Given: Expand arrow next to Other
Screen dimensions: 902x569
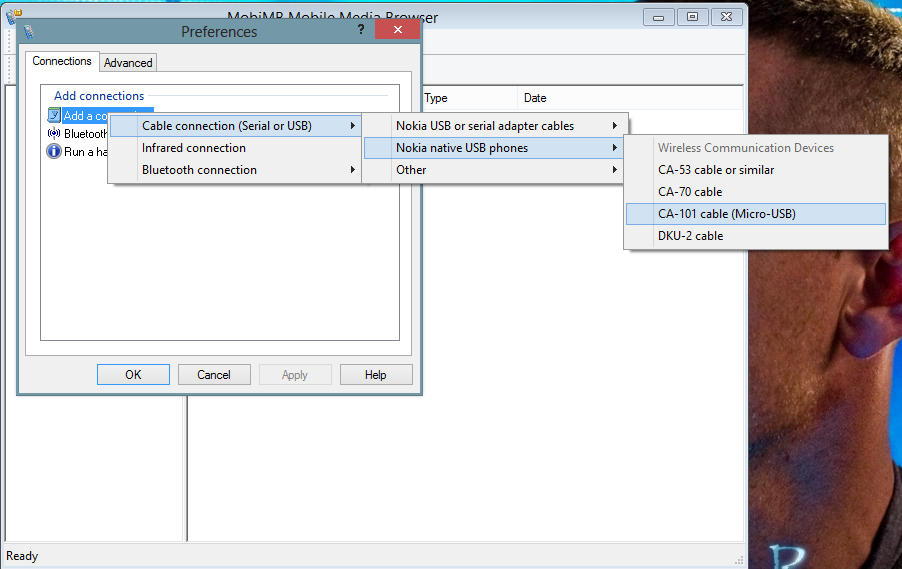Looking at the screenshot, I should [614, 170].
